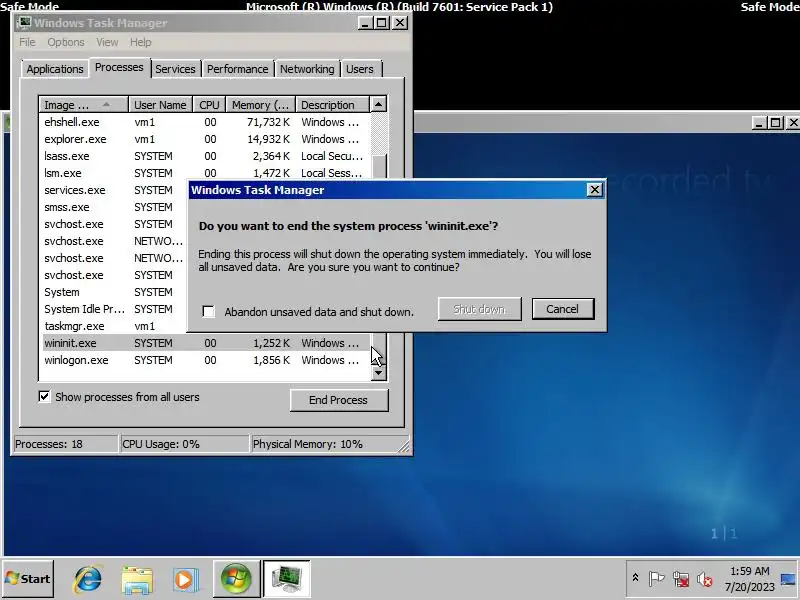Switch to the Applications tab

(x=55, y=69)
